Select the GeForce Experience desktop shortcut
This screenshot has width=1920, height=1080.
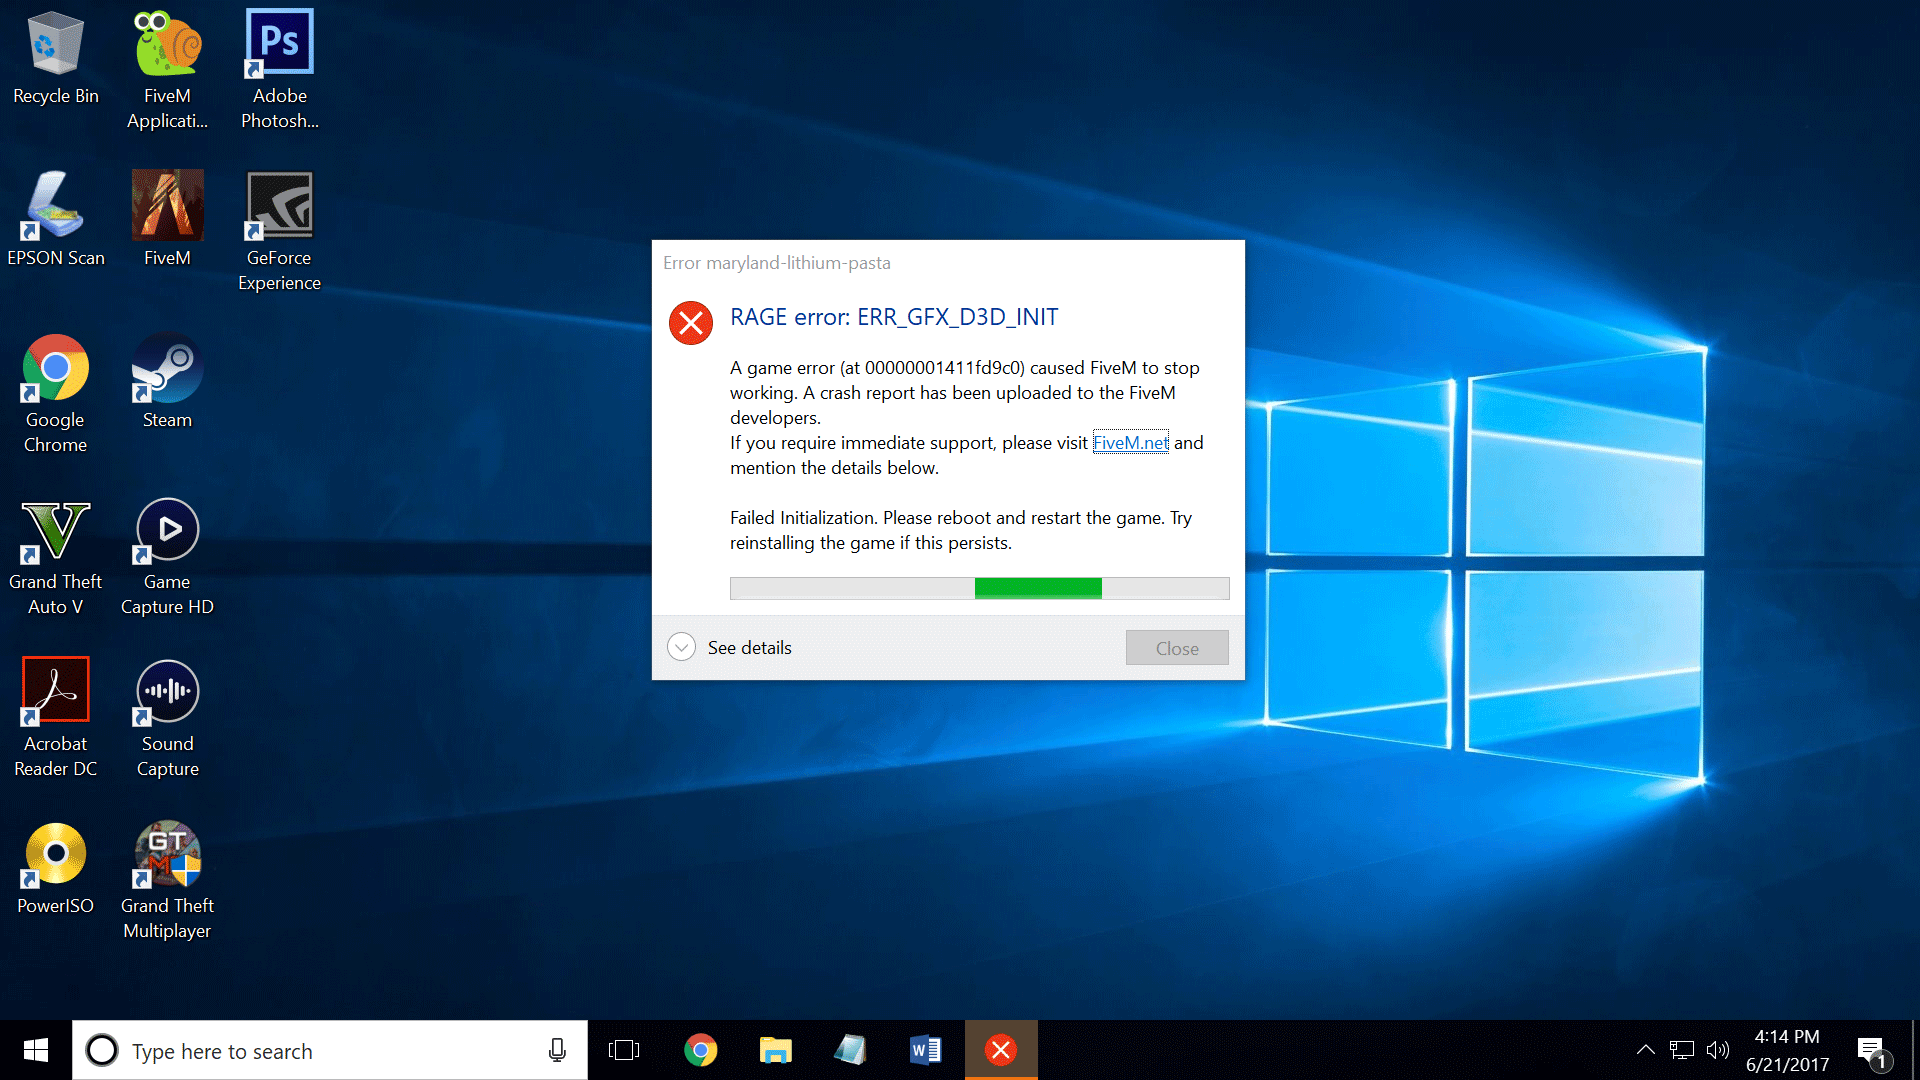tap(280, 232)
